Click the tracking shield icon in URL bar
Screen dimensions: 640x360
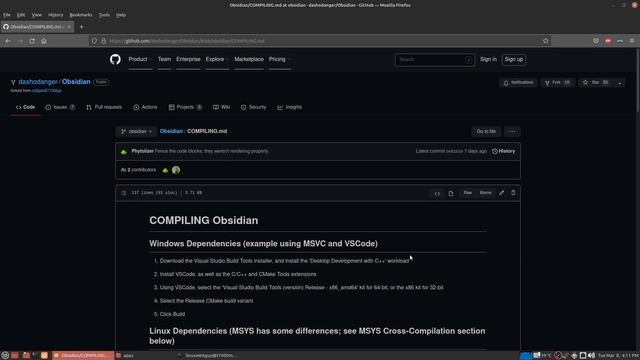pyautogui.click(x=94, y=41)
